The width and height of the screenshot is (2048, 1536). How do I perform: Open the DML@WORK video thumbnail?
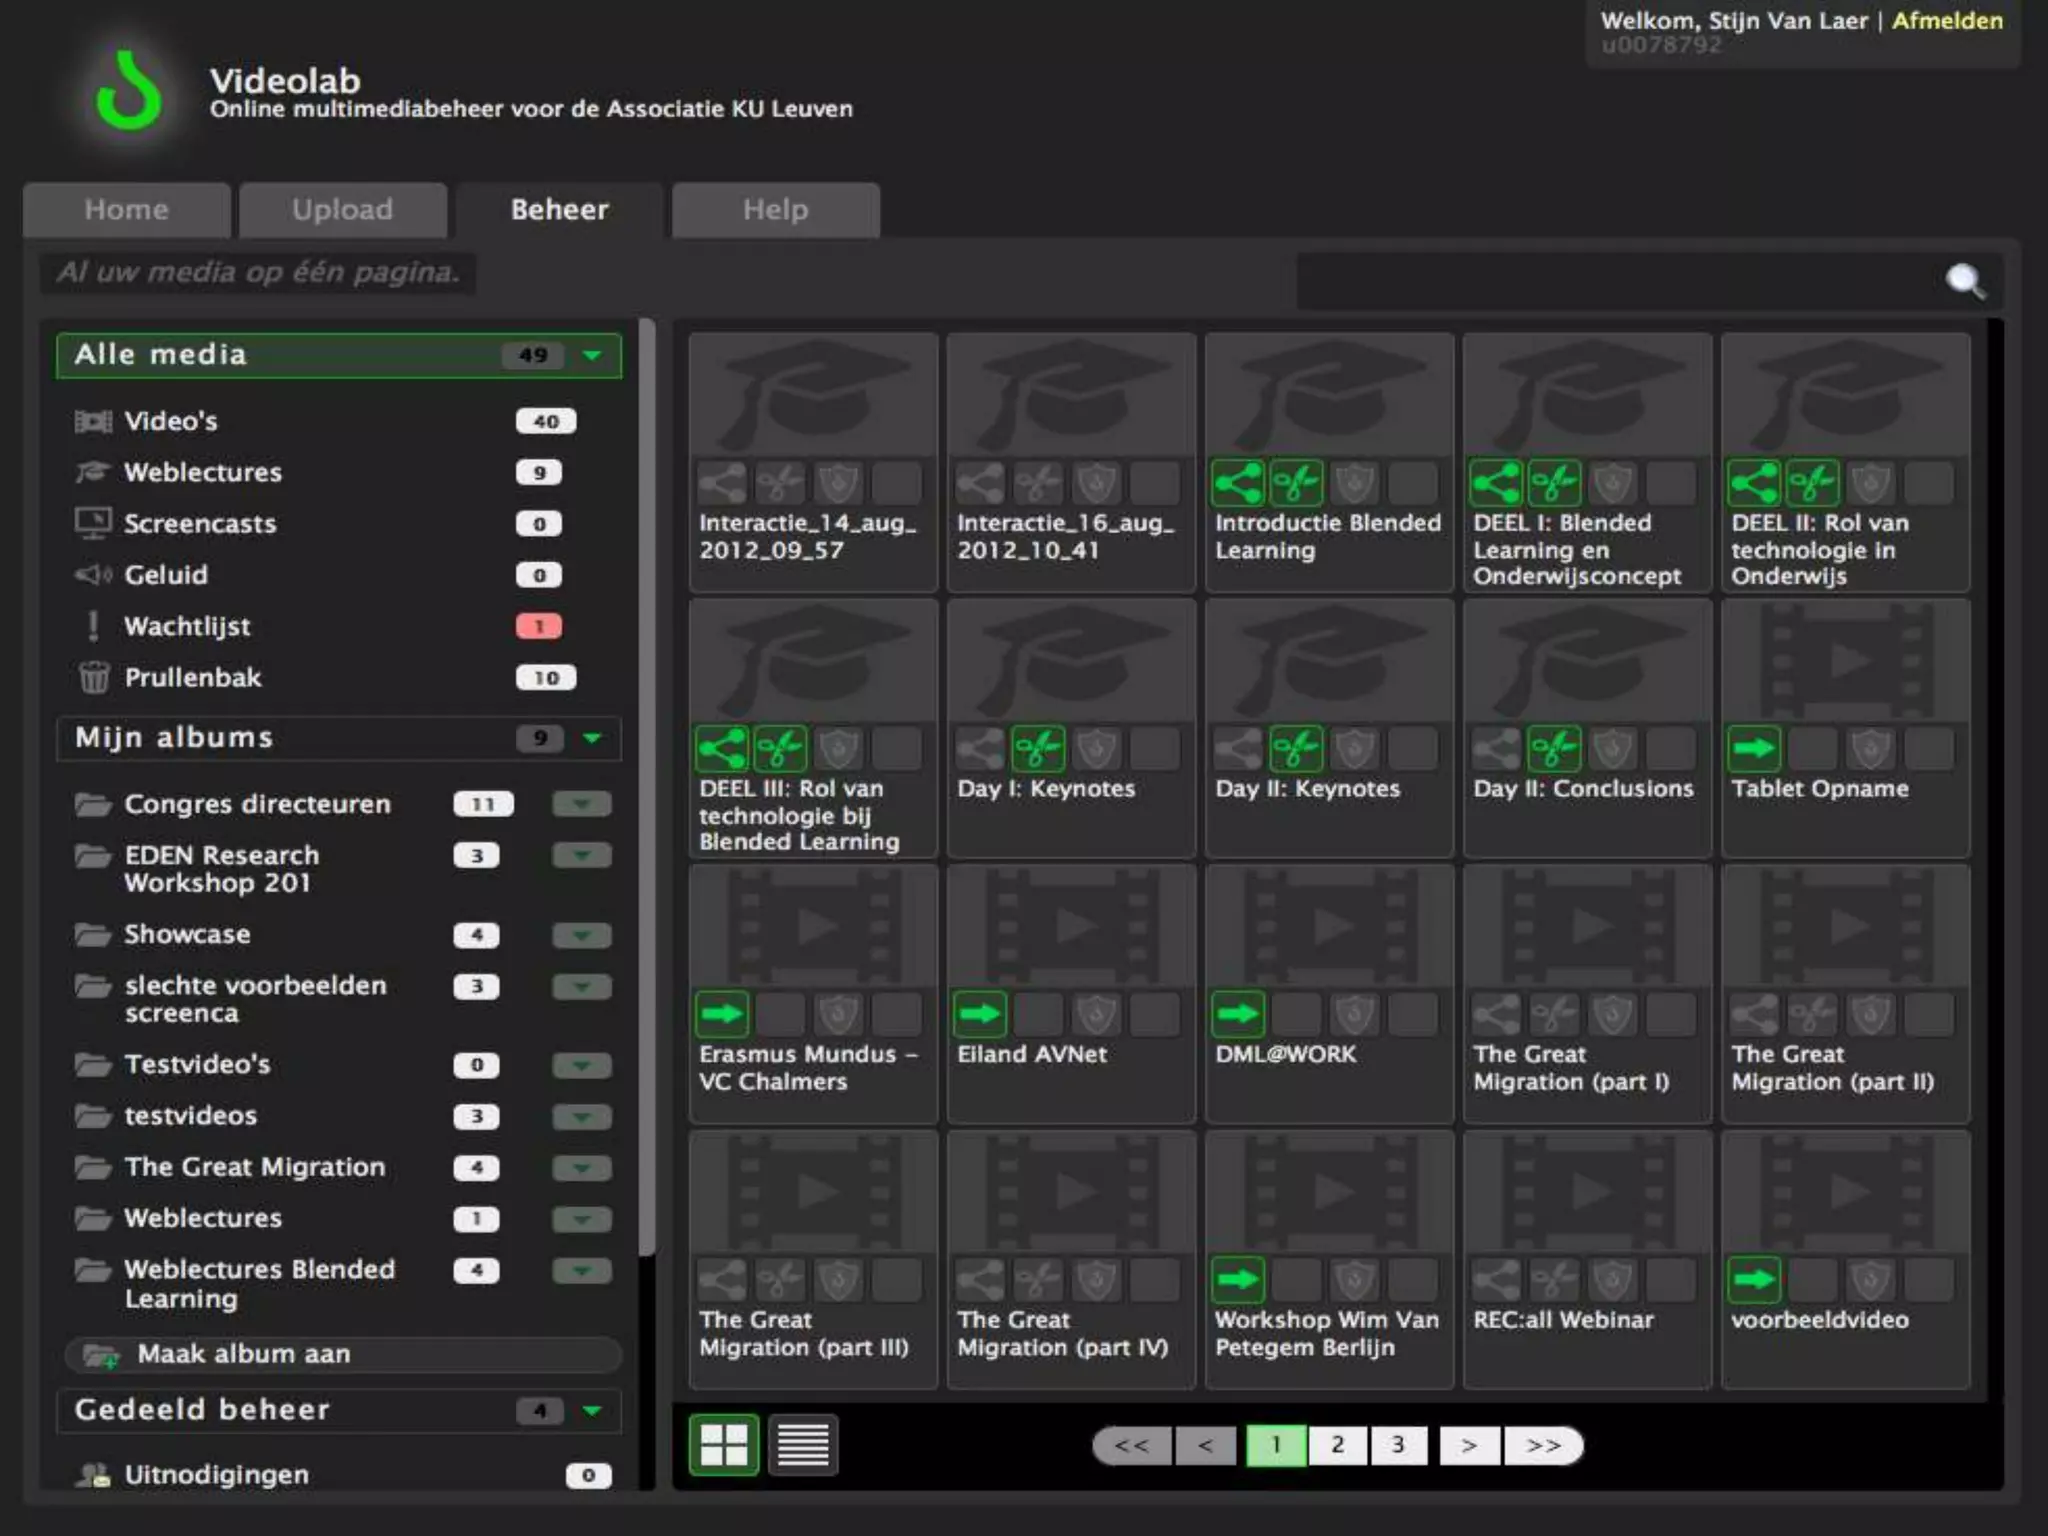point(1328,925)
